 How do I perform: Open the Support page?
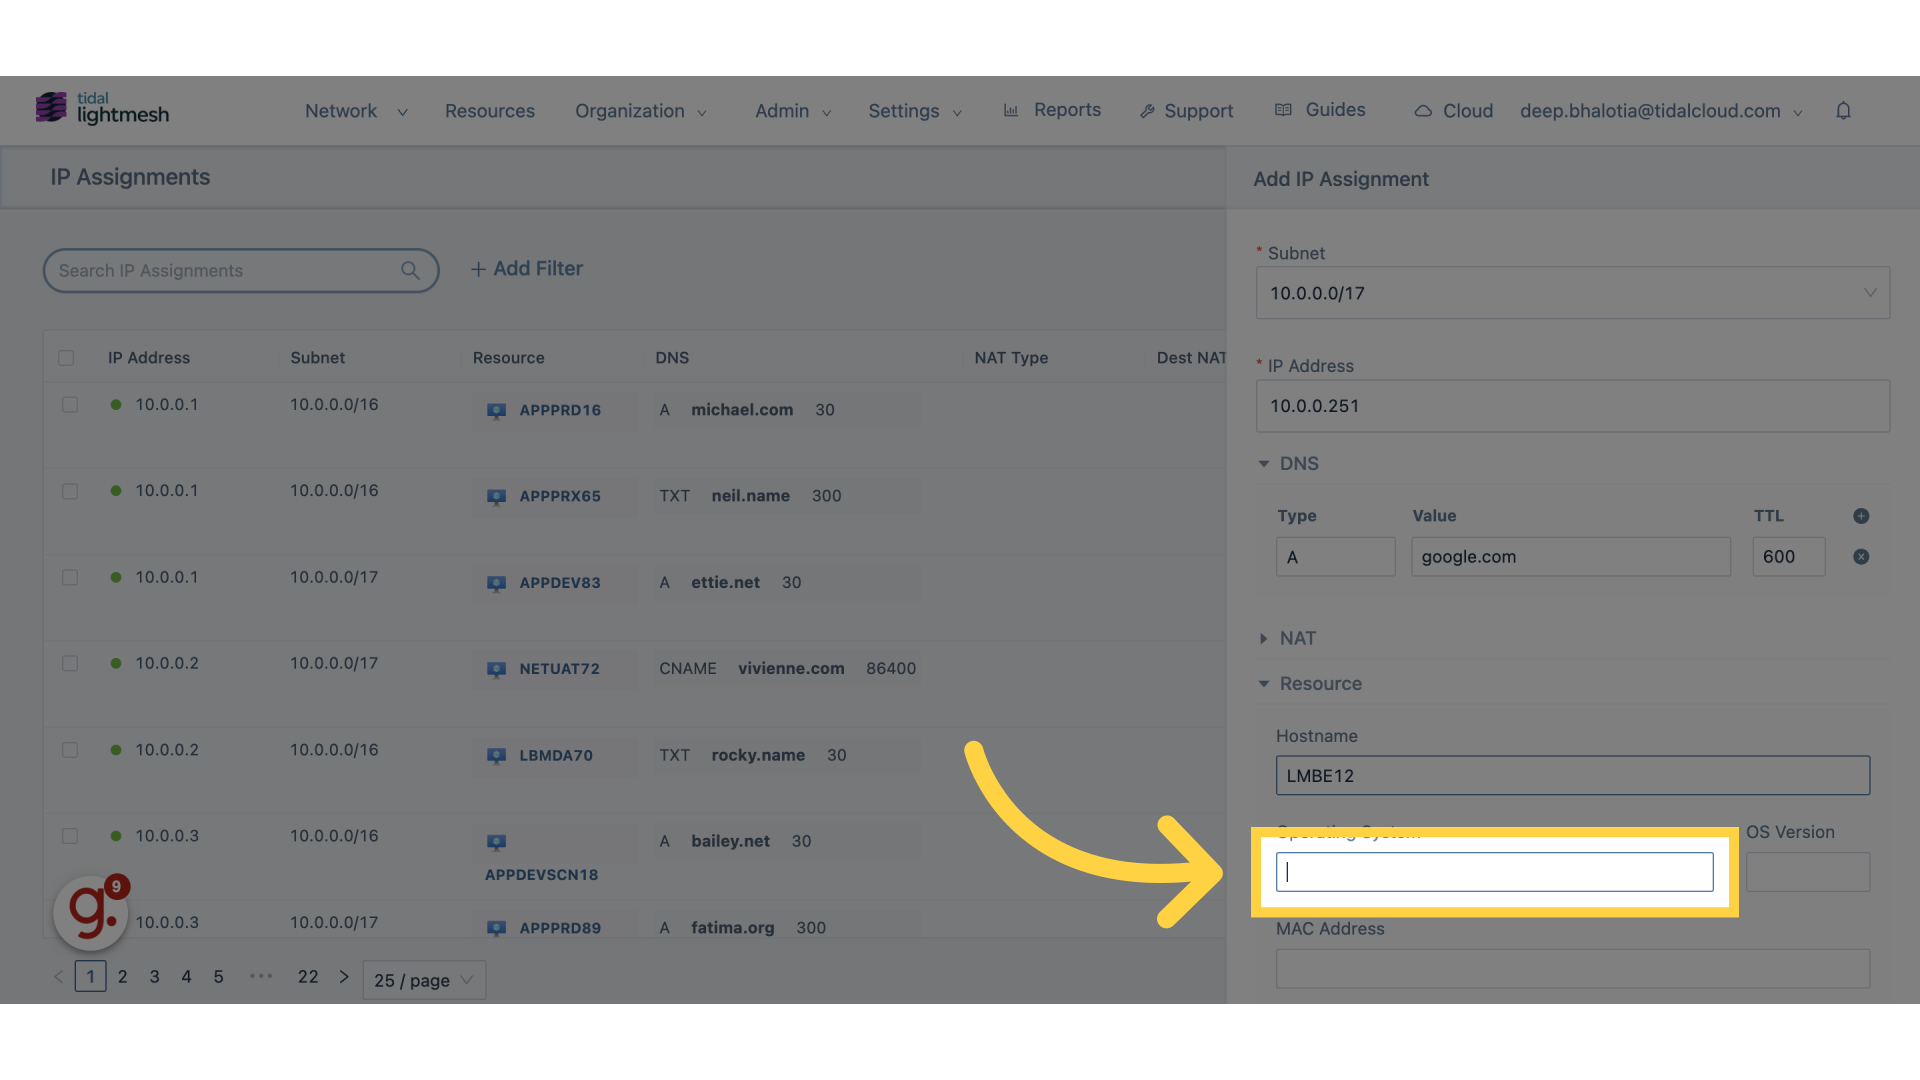coord(1187,111)
